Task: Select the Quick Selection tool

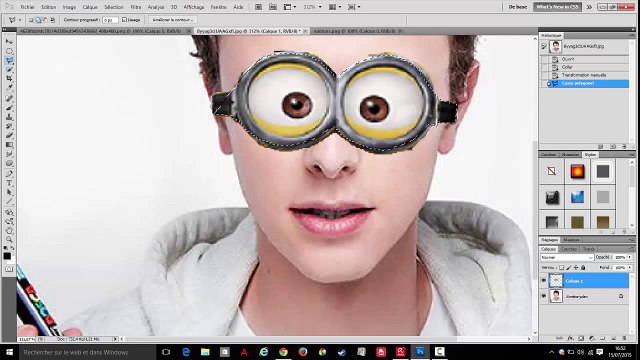Action: tap(9, 69)
